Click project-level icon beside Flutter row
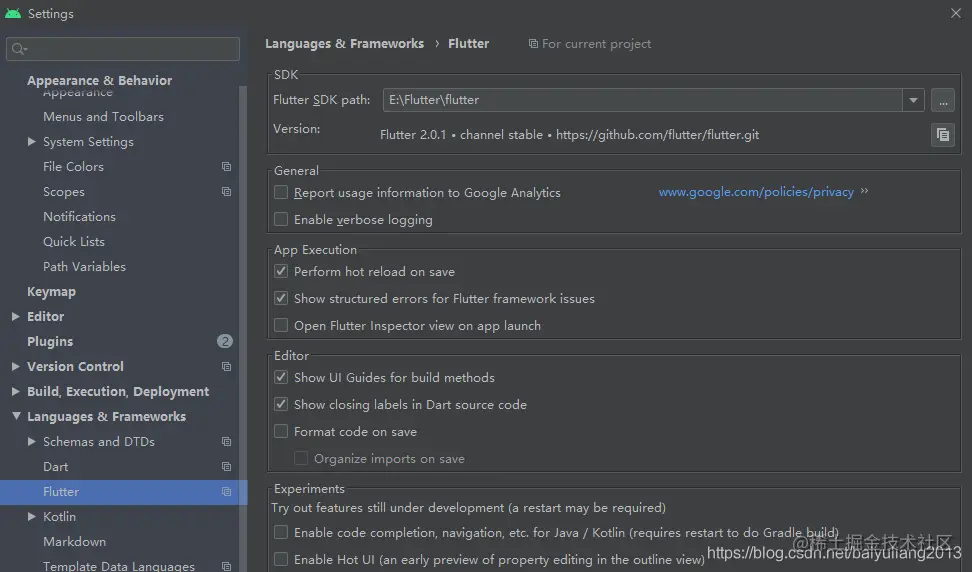Image resolution: width=972 pixels, height=572 pixels. (x=226, y=491)
